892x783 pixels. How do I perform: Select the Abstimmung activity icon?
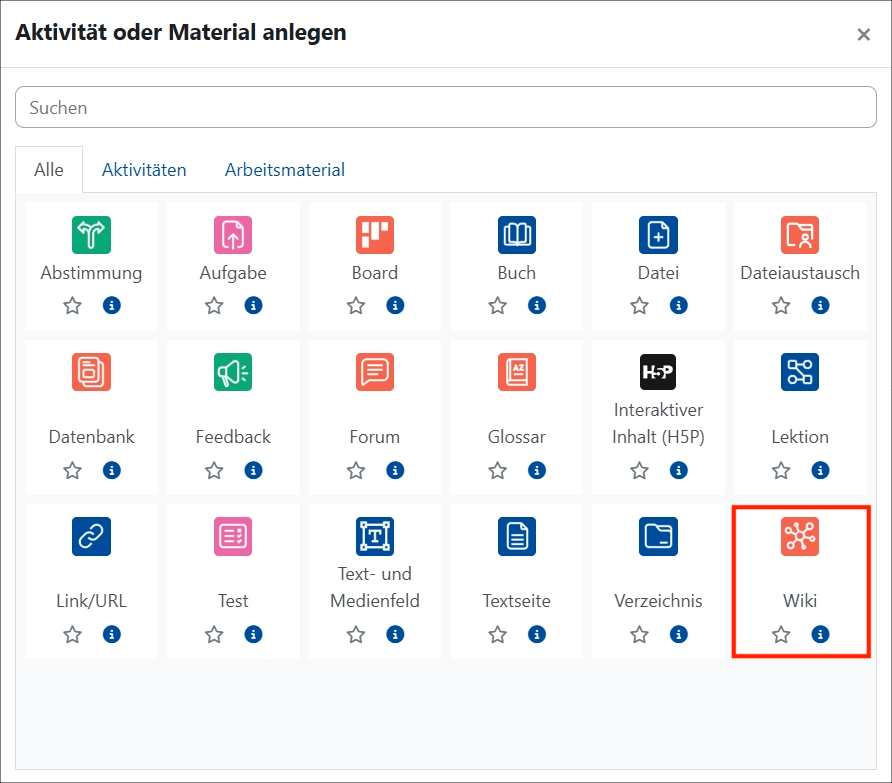[90, 235]
